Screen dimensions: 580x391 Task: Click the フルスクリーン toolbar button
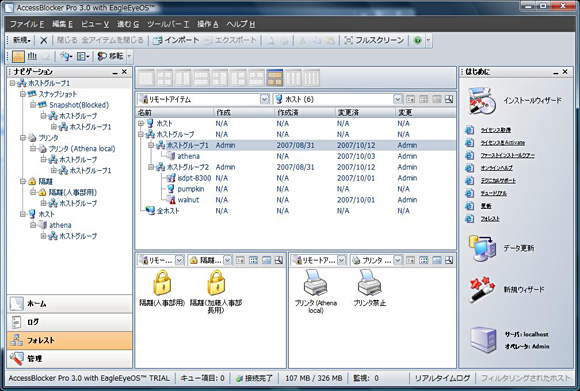click(x=374, y=40)
